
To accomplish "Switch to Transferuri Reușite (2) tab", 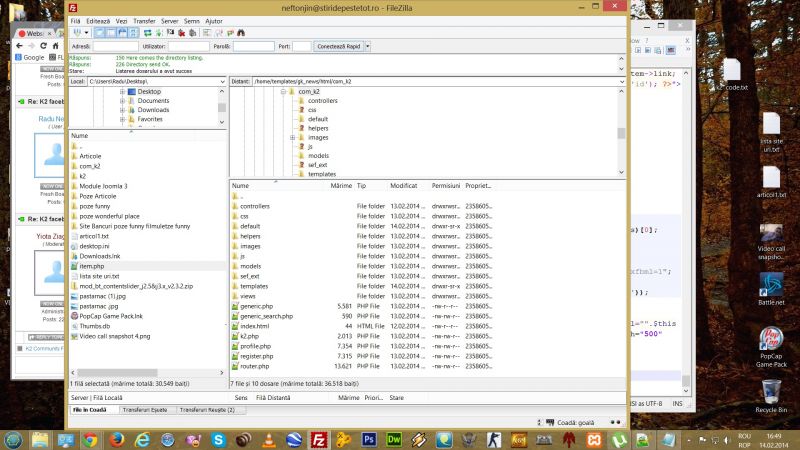I will pos(207,410).
